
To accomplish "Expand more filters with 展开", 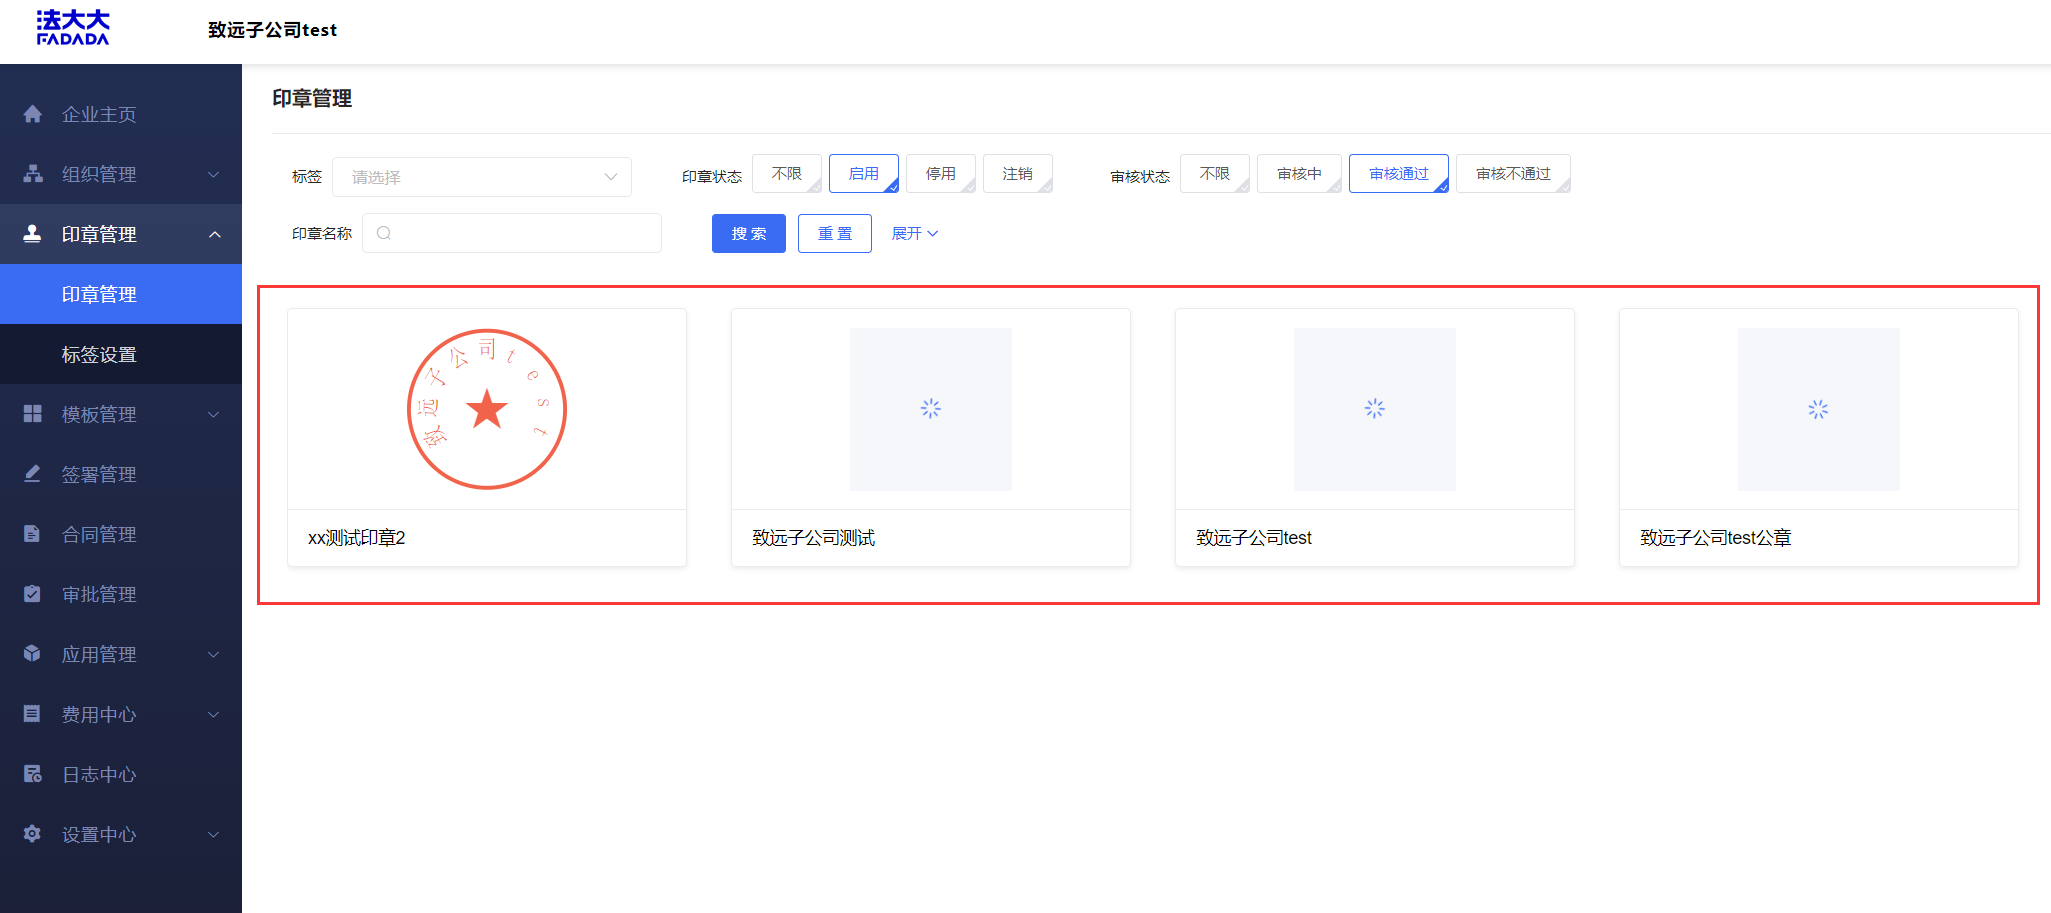I will coord(914,233).
